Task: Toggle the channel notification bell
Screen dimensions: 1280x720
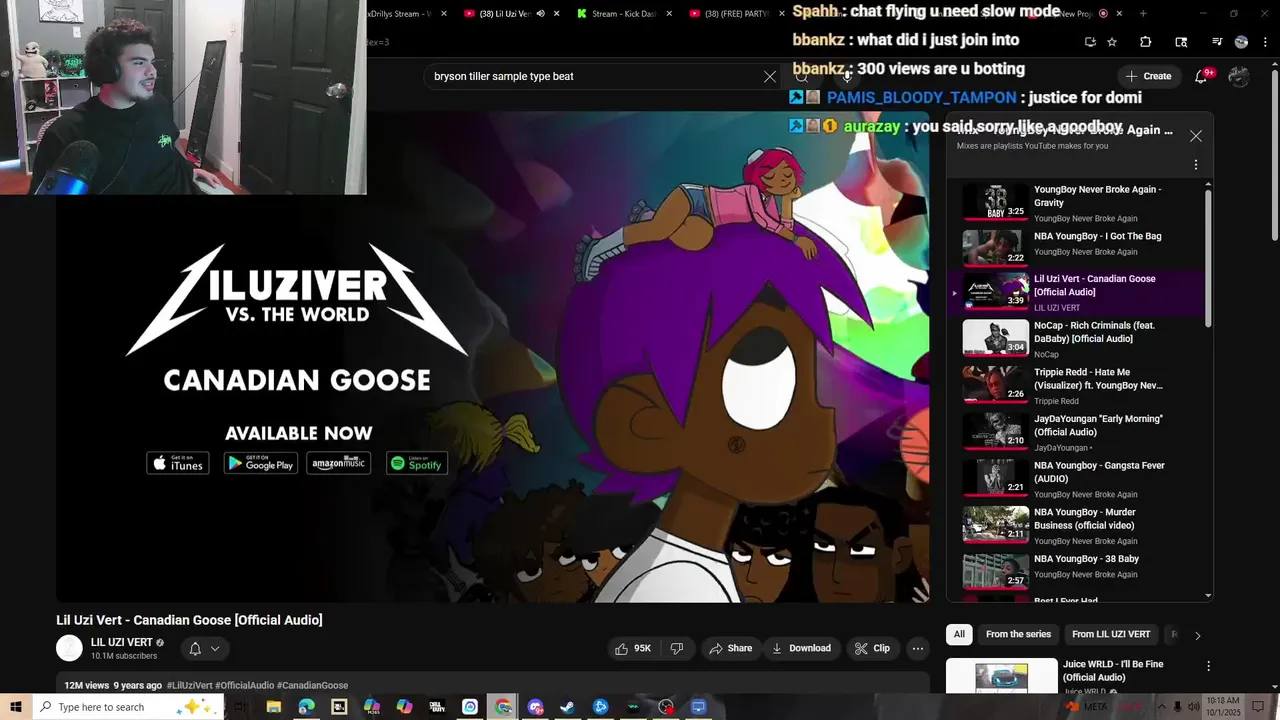Action: click(195, 649)
